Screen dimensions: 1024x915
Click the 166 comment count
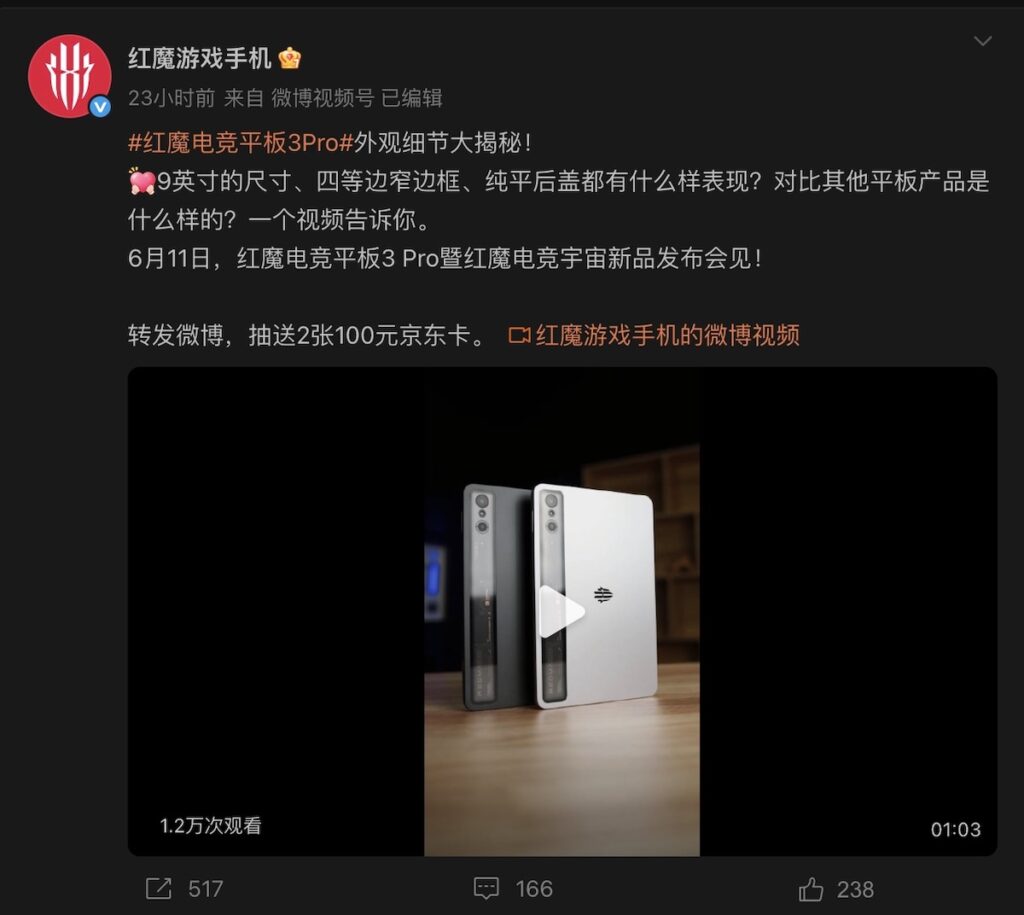534,889
